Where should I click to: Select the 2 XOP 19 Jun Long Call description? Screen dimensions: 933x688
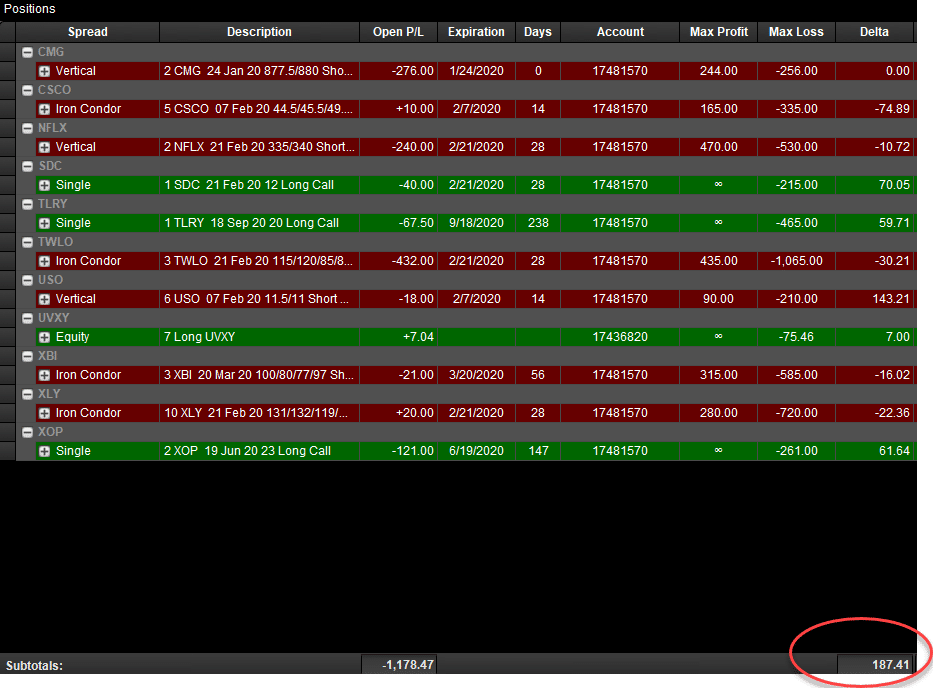(x=259, y=451)
